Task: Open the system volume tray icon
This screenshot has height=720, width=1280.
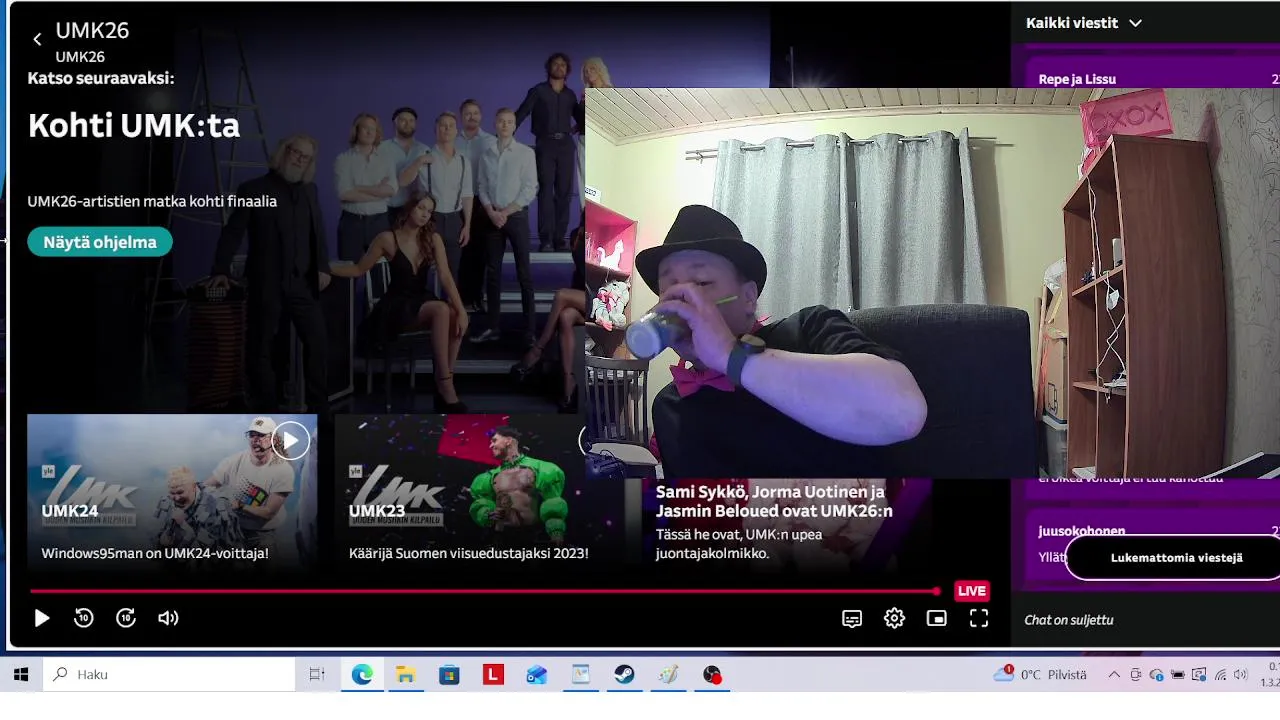Action: click(1241, 675)
